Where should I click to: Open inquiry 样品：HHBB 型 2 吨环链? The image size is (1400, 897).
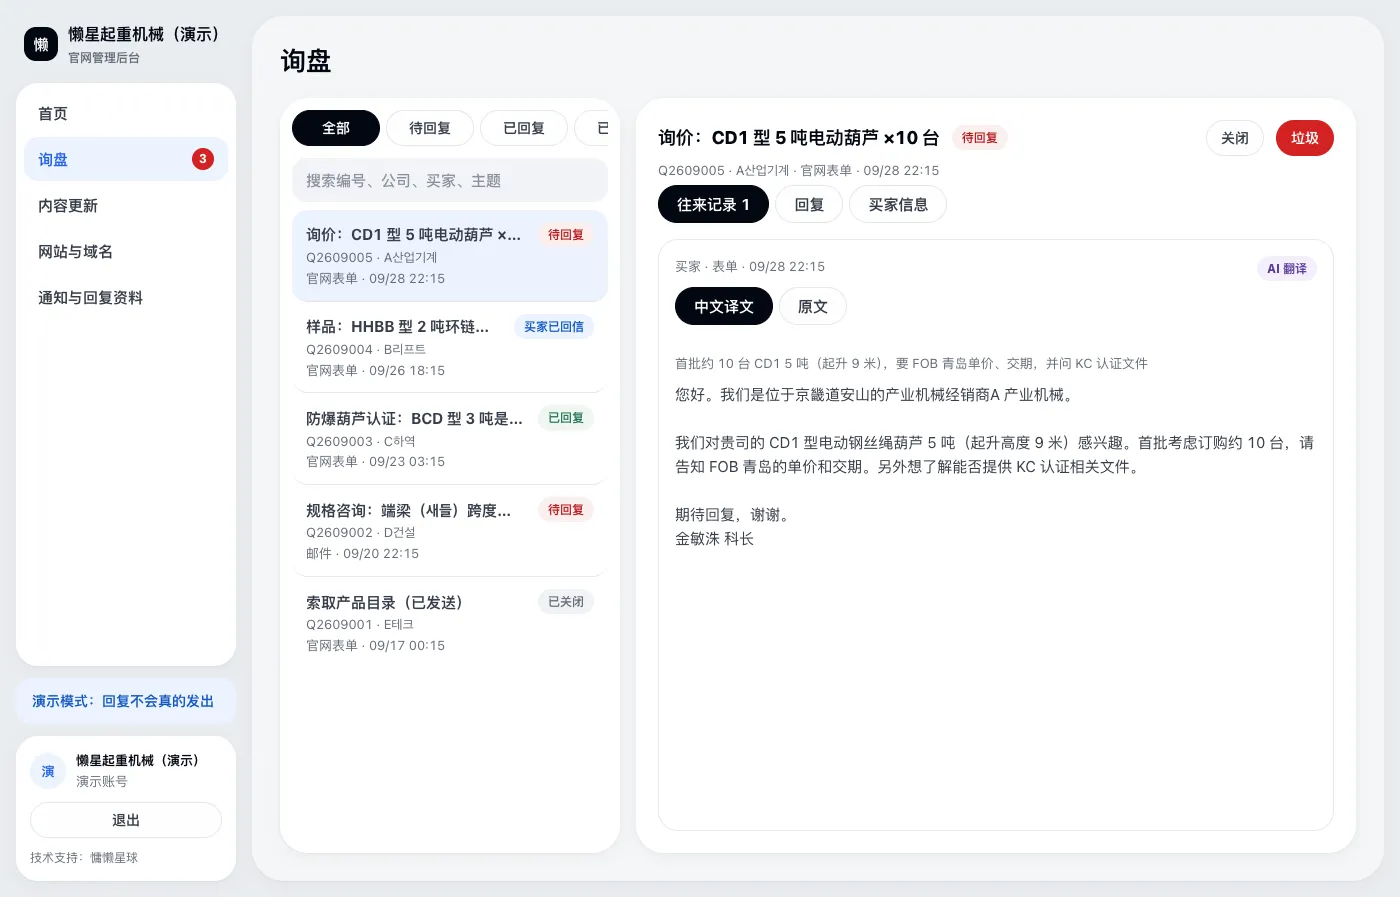coord(450,348)
